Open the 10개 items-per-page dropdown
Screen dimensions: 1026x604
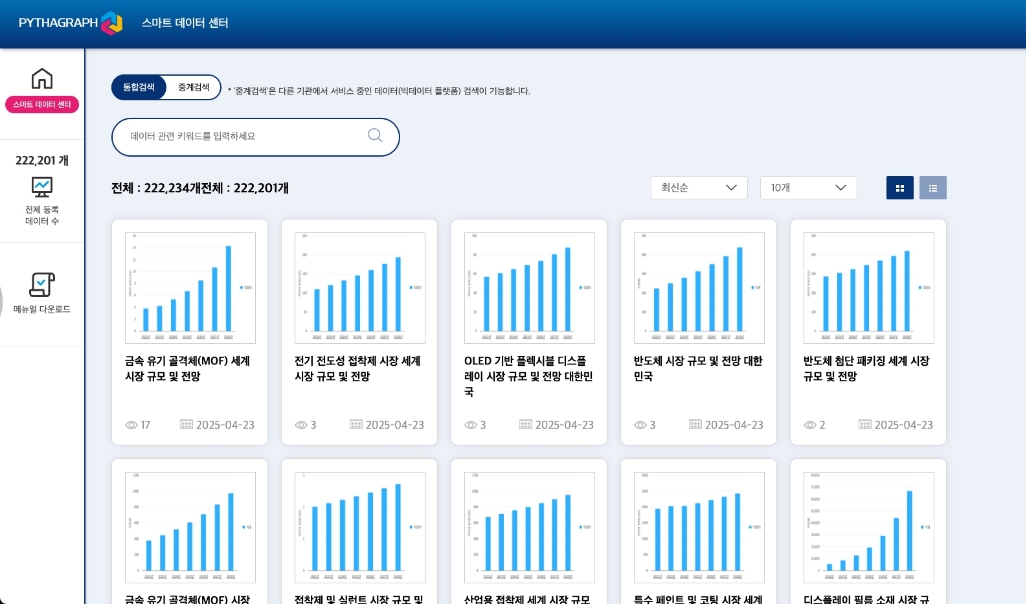coord(808,188)
